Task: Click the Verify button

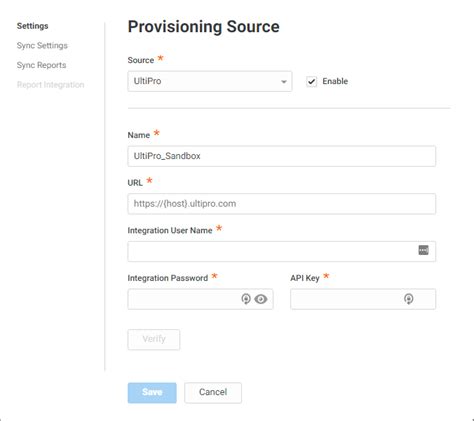Action: (154, 339)
